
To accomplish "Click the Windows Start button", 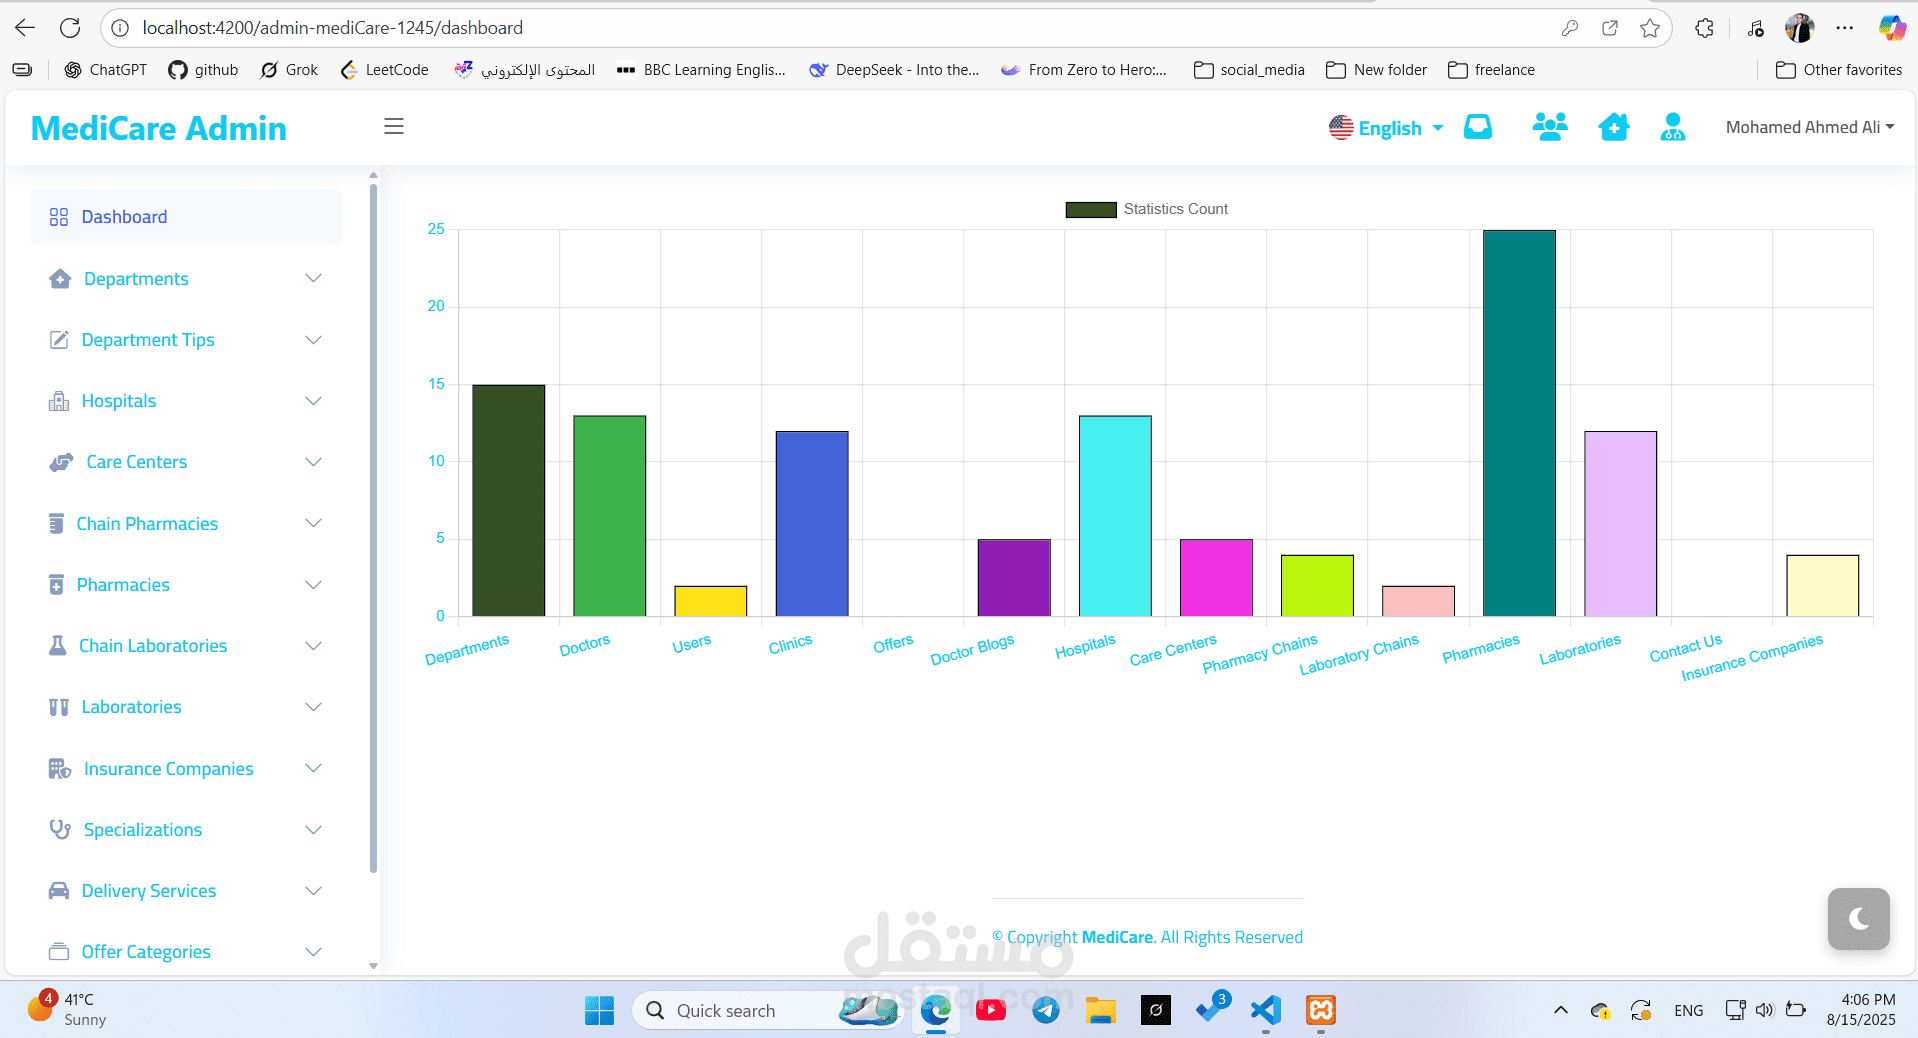I will (x=600, y=1010).
